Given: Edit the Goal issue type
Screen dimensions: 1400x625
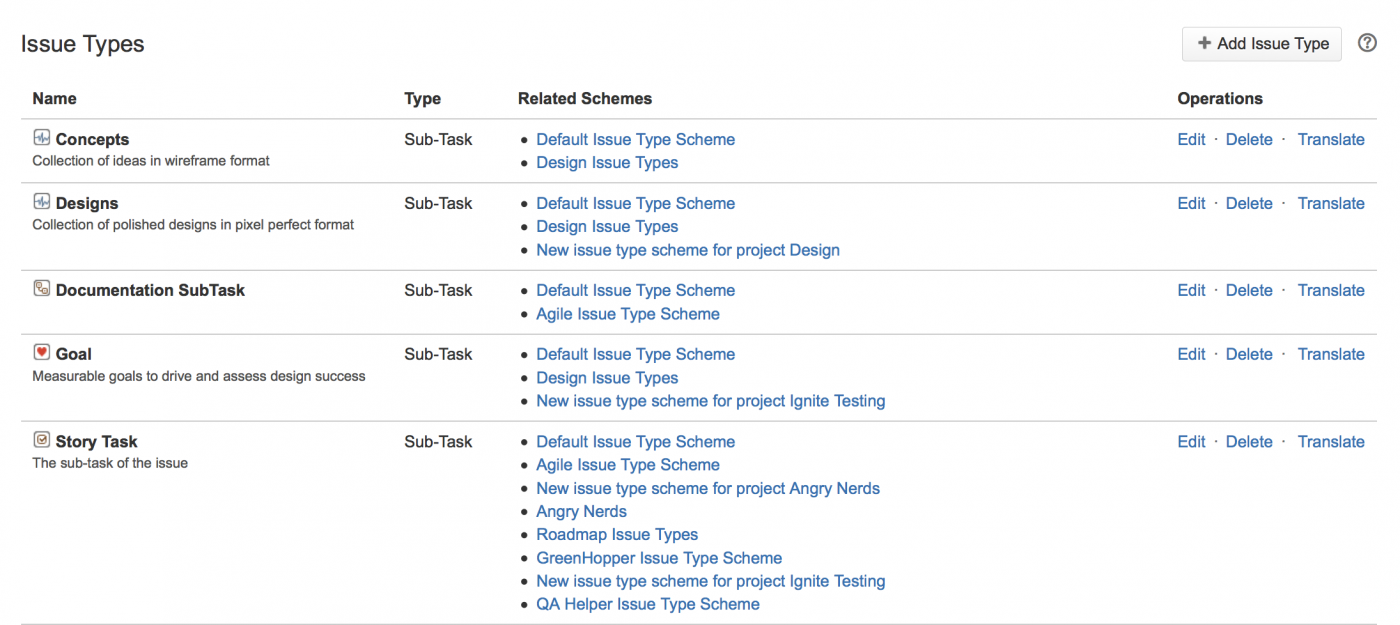Looking at the screenshot, I should click(1191, 355).
